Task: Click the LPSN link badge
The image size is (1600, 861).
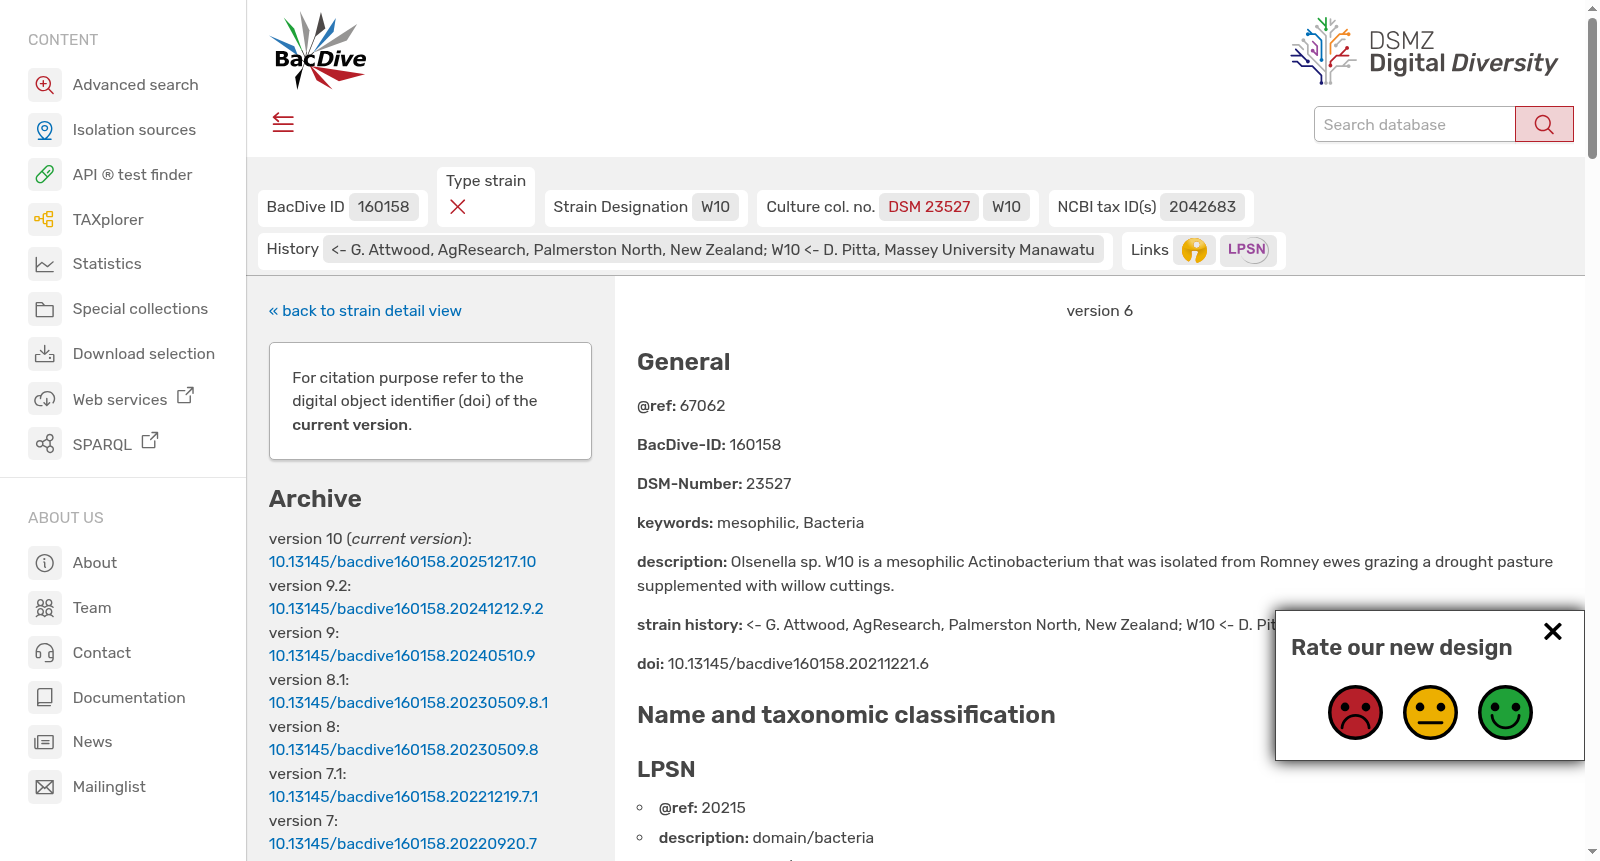Action: click(x=1247, y=250)
